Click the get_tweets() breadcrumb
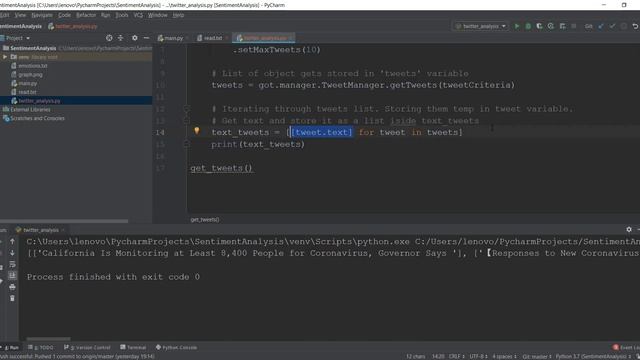This screenshot has width=640, height=360. click(x=204, y=220)
